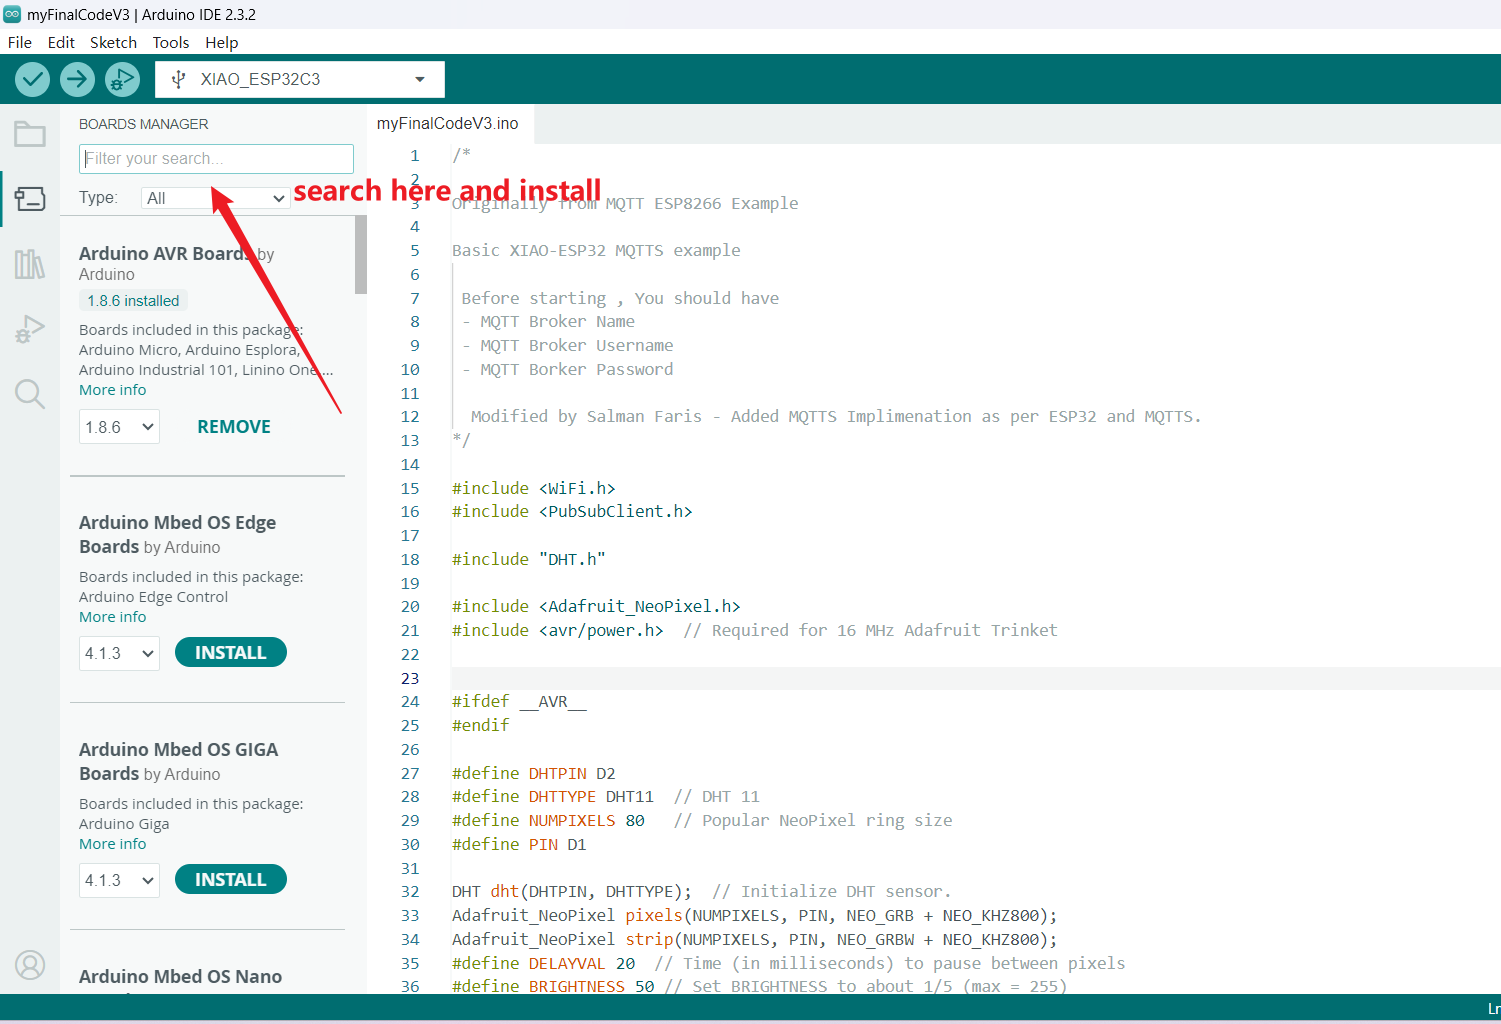Start the debugger with toolbar icon

click(122, 79)
